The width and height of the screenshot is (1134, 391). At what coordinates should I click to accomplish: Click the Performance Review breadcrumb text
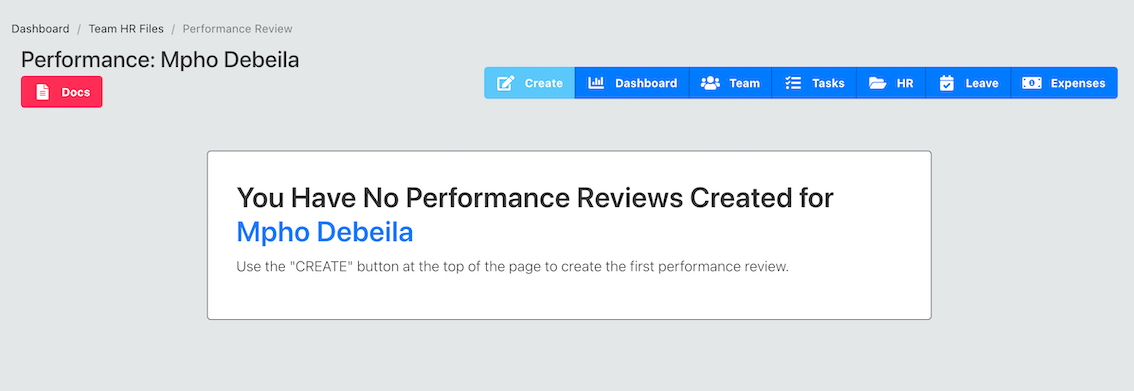click(x=237, y=29)
